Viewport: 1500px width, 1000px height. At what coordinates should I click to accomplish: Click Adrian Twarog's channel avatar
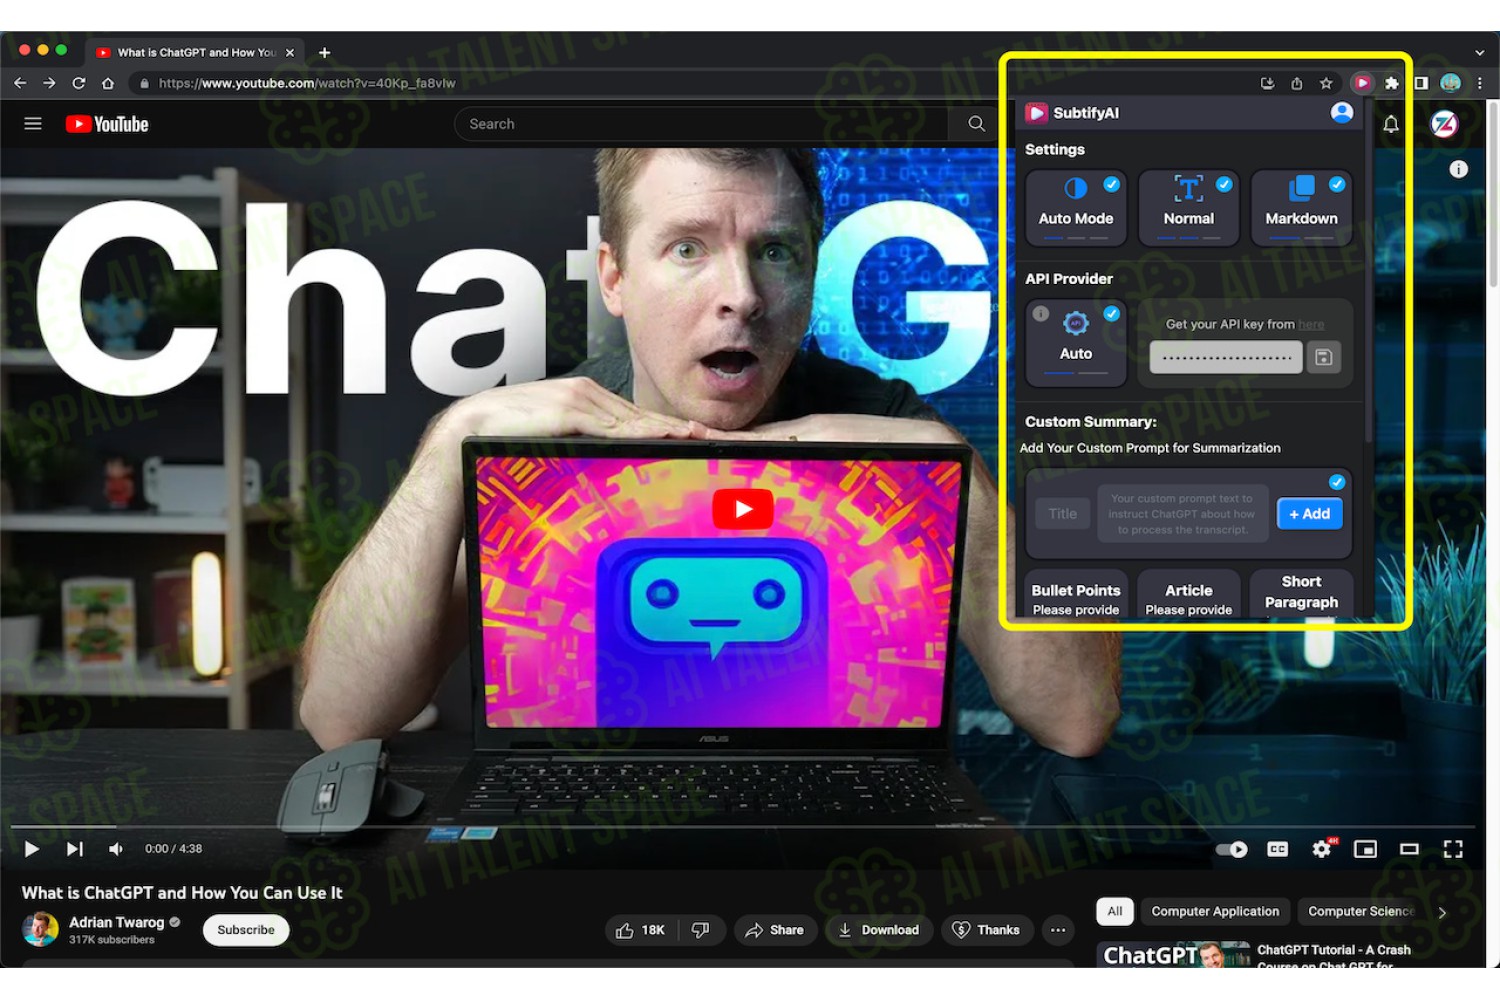tap(40, 929)
